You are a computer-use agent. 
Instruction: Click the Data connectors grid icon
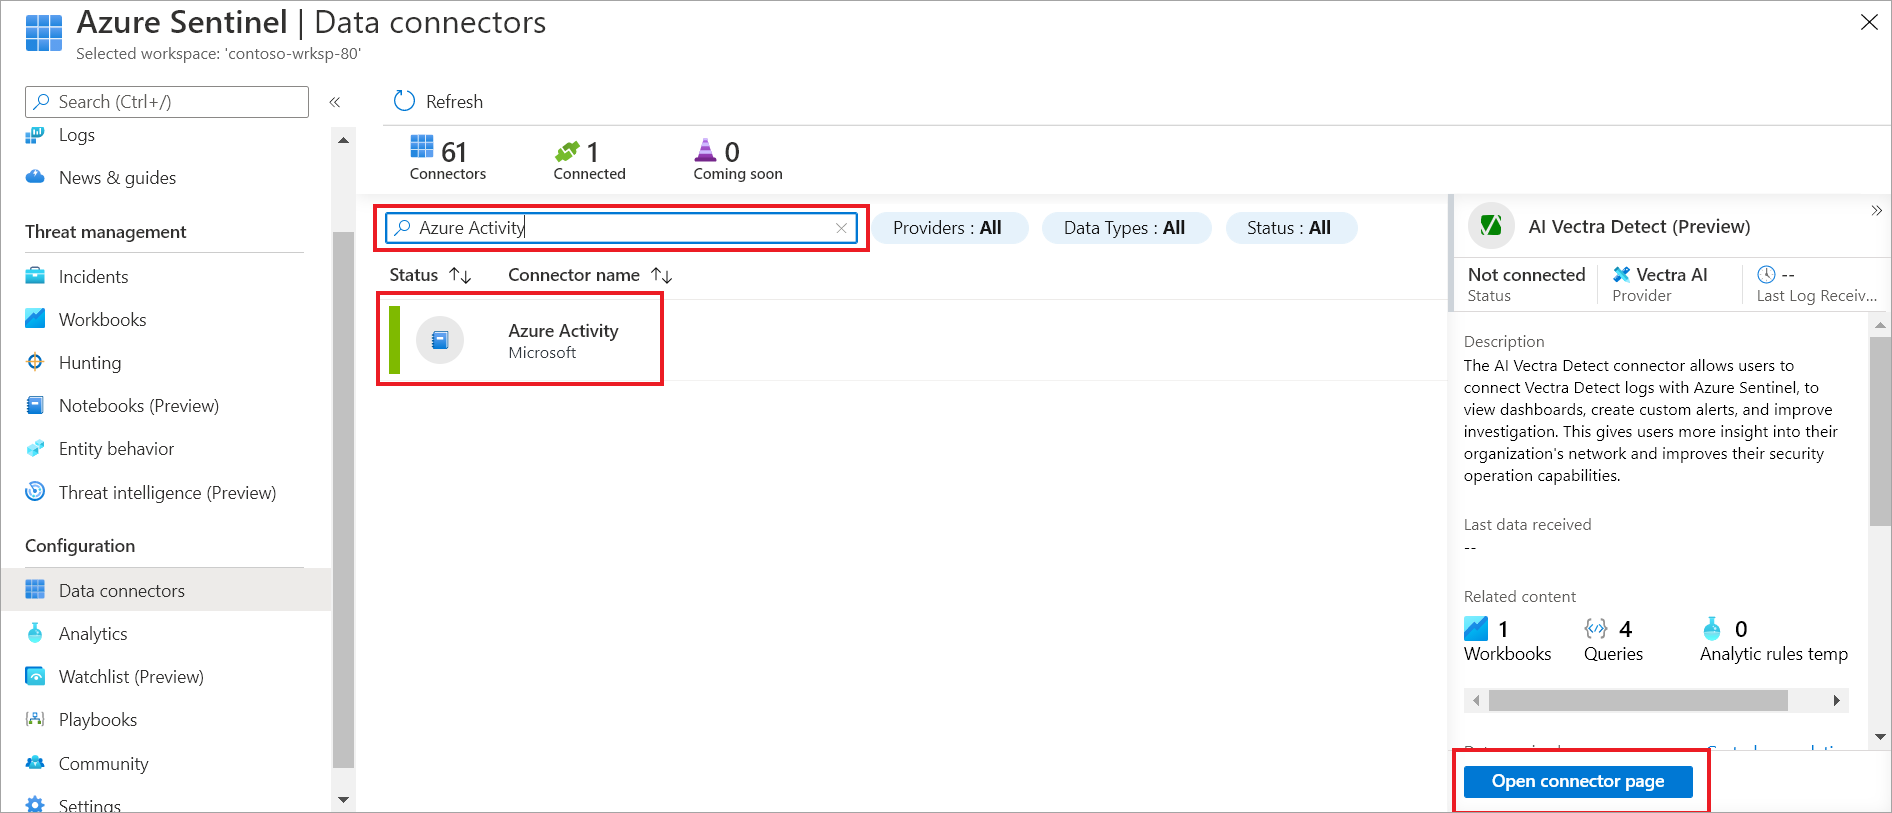point(35,590)
